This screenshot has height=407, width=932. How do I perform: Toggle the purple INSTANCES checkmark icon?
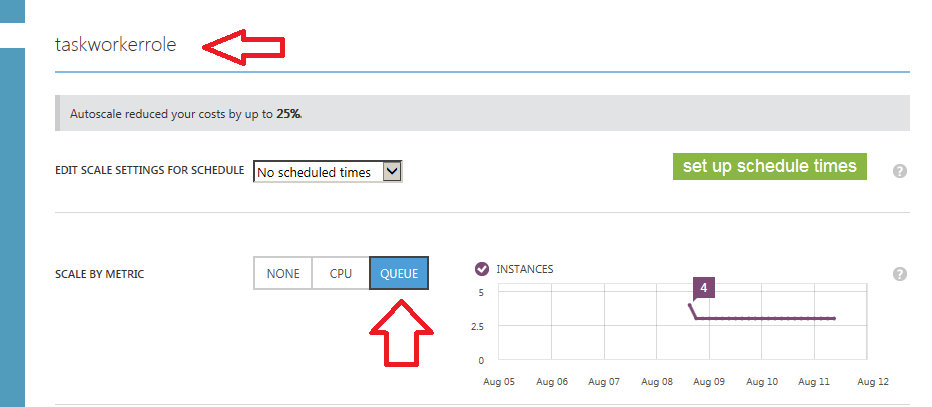[481, 269]
